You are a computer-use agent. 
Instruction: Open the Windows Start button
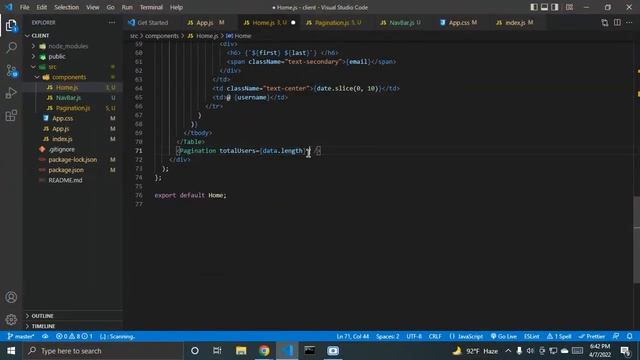pyautogui.click(x=11, y=351)
